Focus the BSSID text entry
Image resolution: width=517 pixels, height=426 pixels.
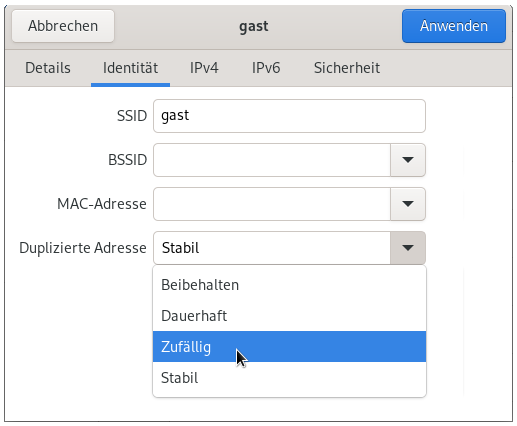click(272, 160)
